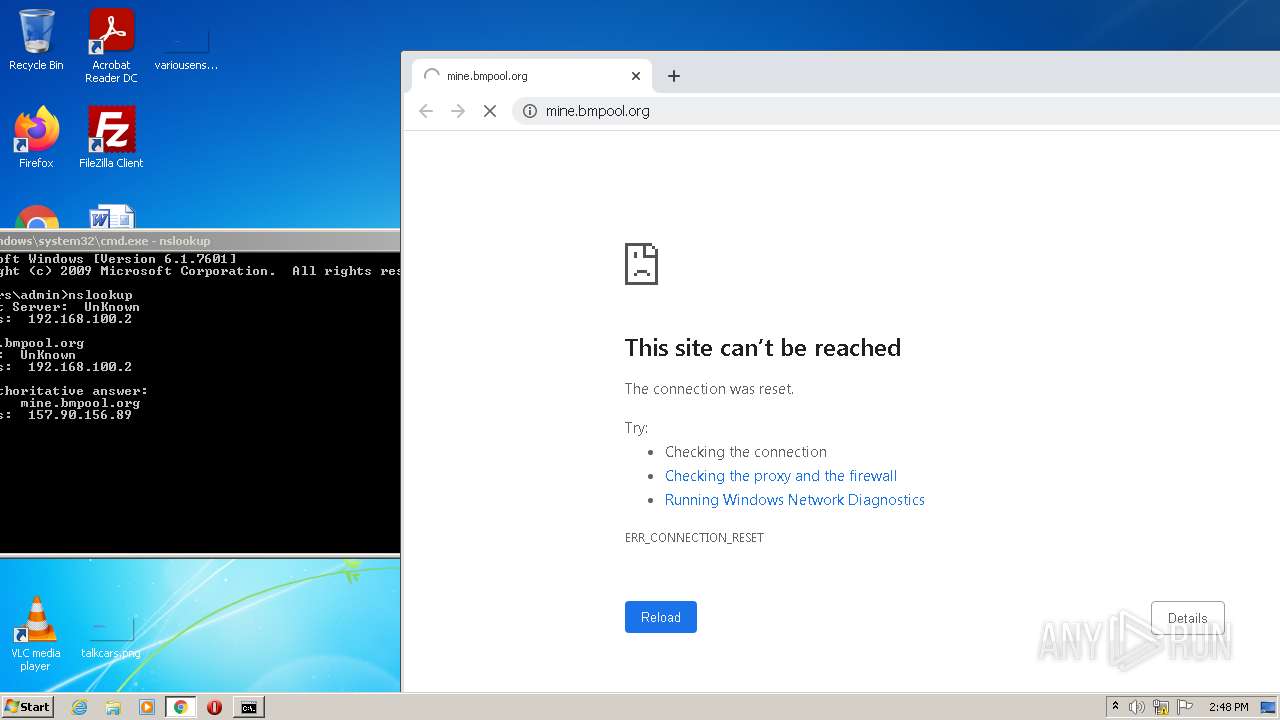The width and height of the screenshot is (1280, 720).
Task: Show error Details
Action: (1188, 618)
